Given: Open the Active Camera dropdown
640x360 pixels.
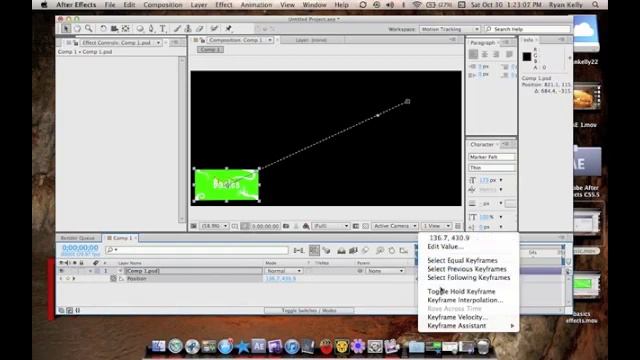Looking at the screenshot, I should (x=394, y=226).
